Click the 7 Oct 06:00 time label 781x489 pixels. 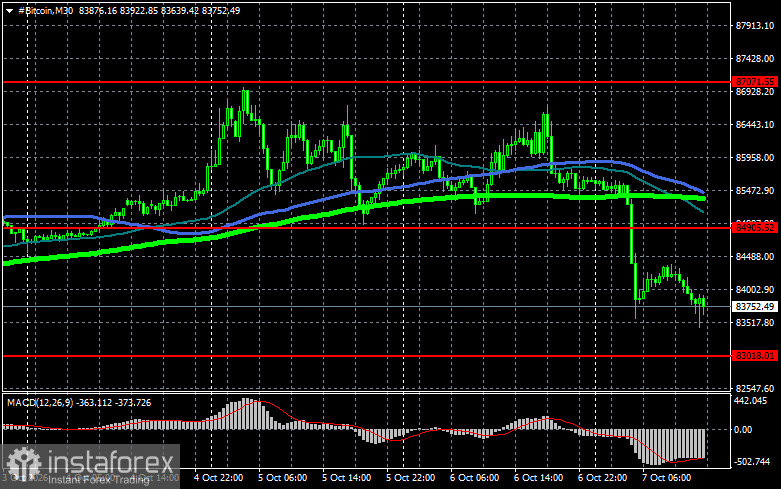coord(666,478)
